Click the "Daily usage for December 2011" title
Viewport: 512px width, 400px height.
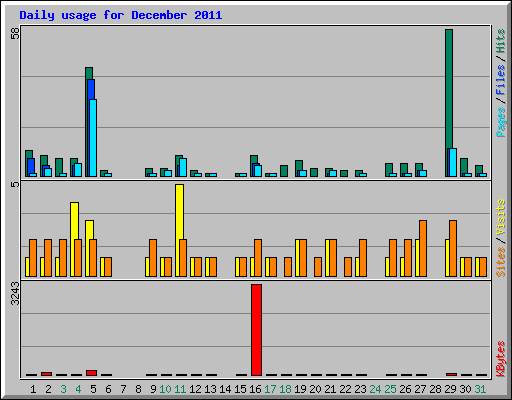coord(121,16)
